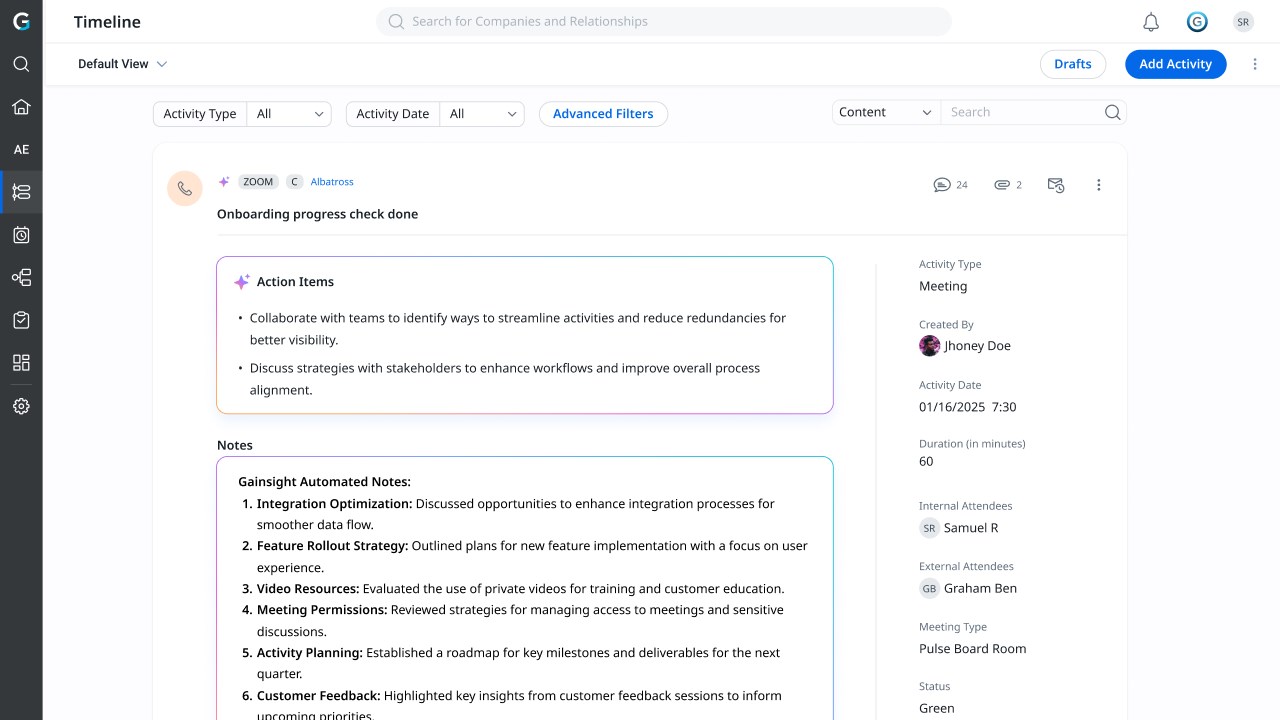View the 24 comments on the activity
The height and width of the screenshot is (720, 1280).
click(950, 185)
